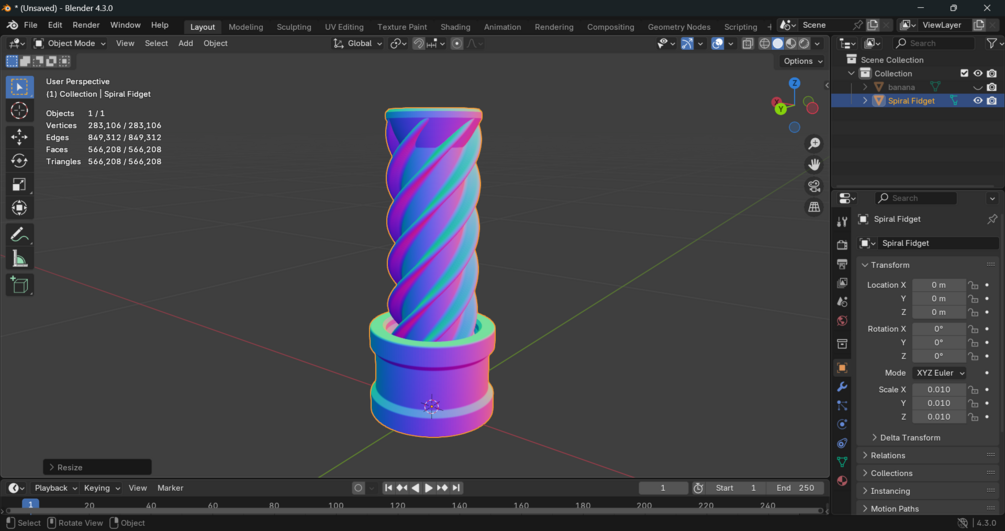1005x531 pixels.
Task: Hide the Spiral Fidget object in viewport
Action: coord(977,101)
